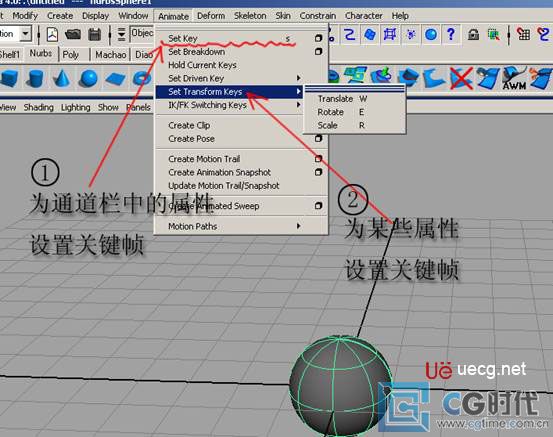Create a NURBS sphere from the shelf

88,78
